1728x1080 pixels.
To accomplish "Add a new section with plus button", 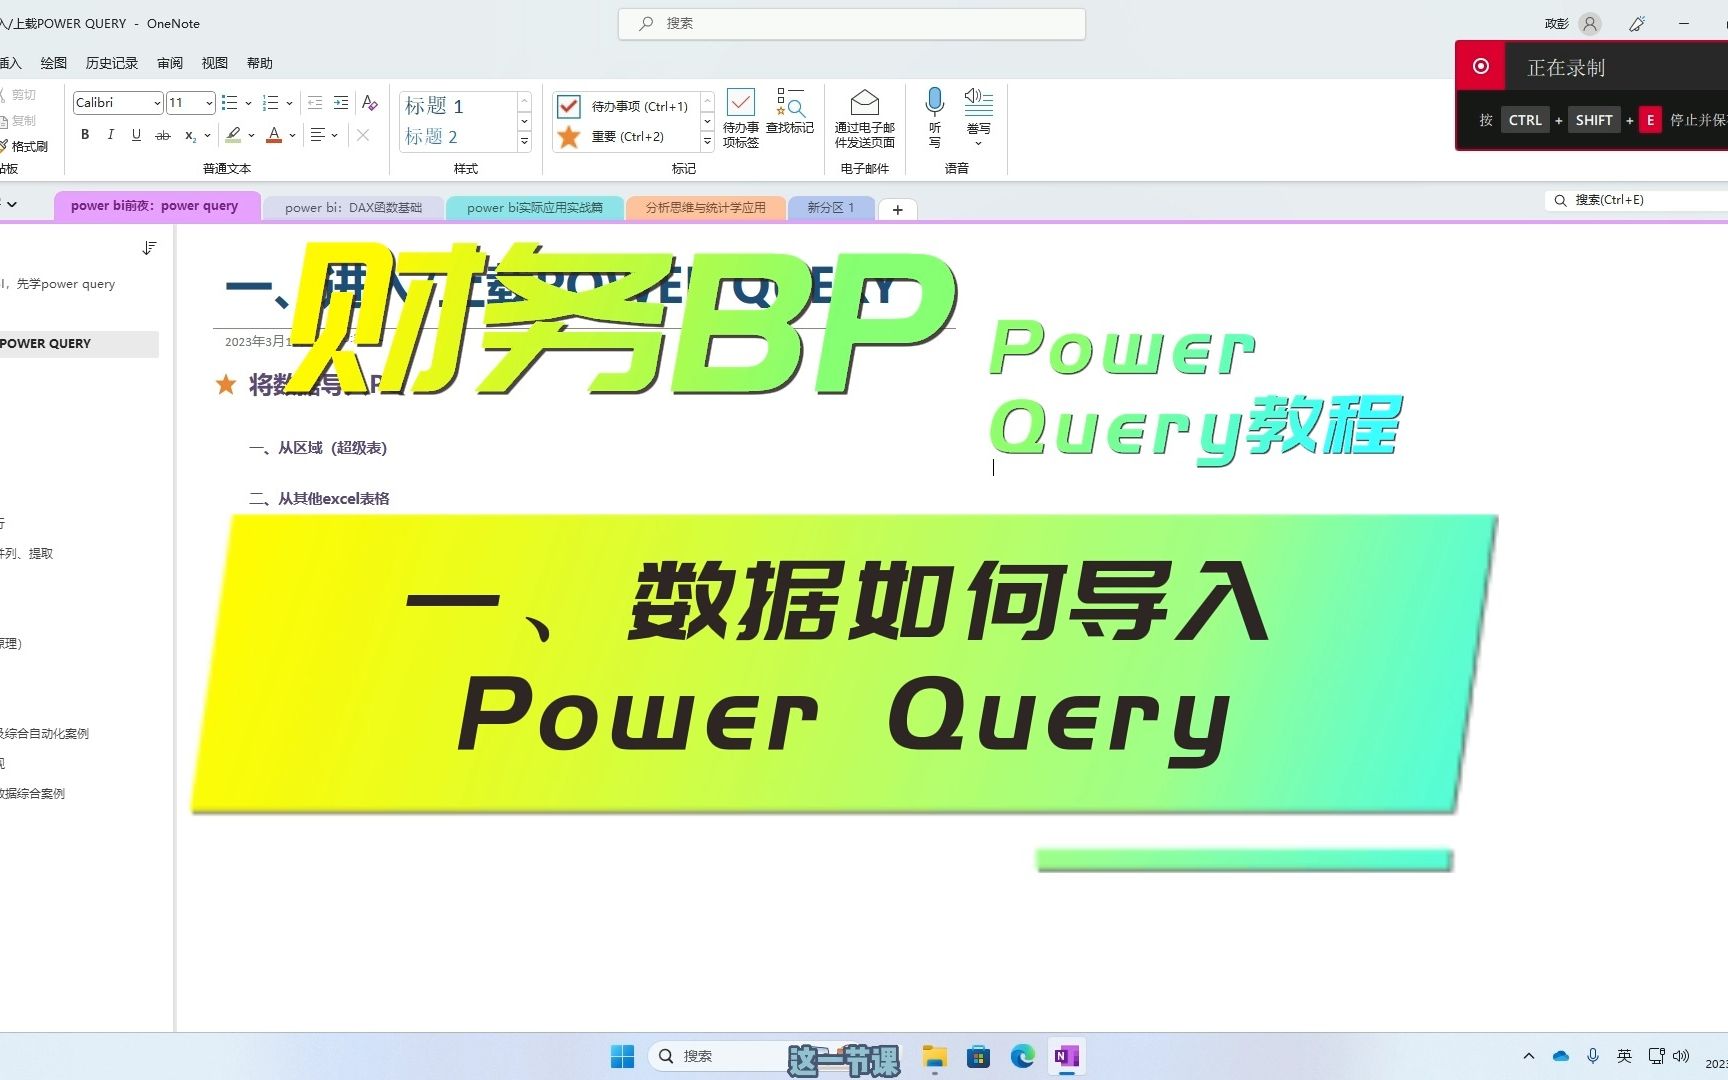I will pos(898,209).
